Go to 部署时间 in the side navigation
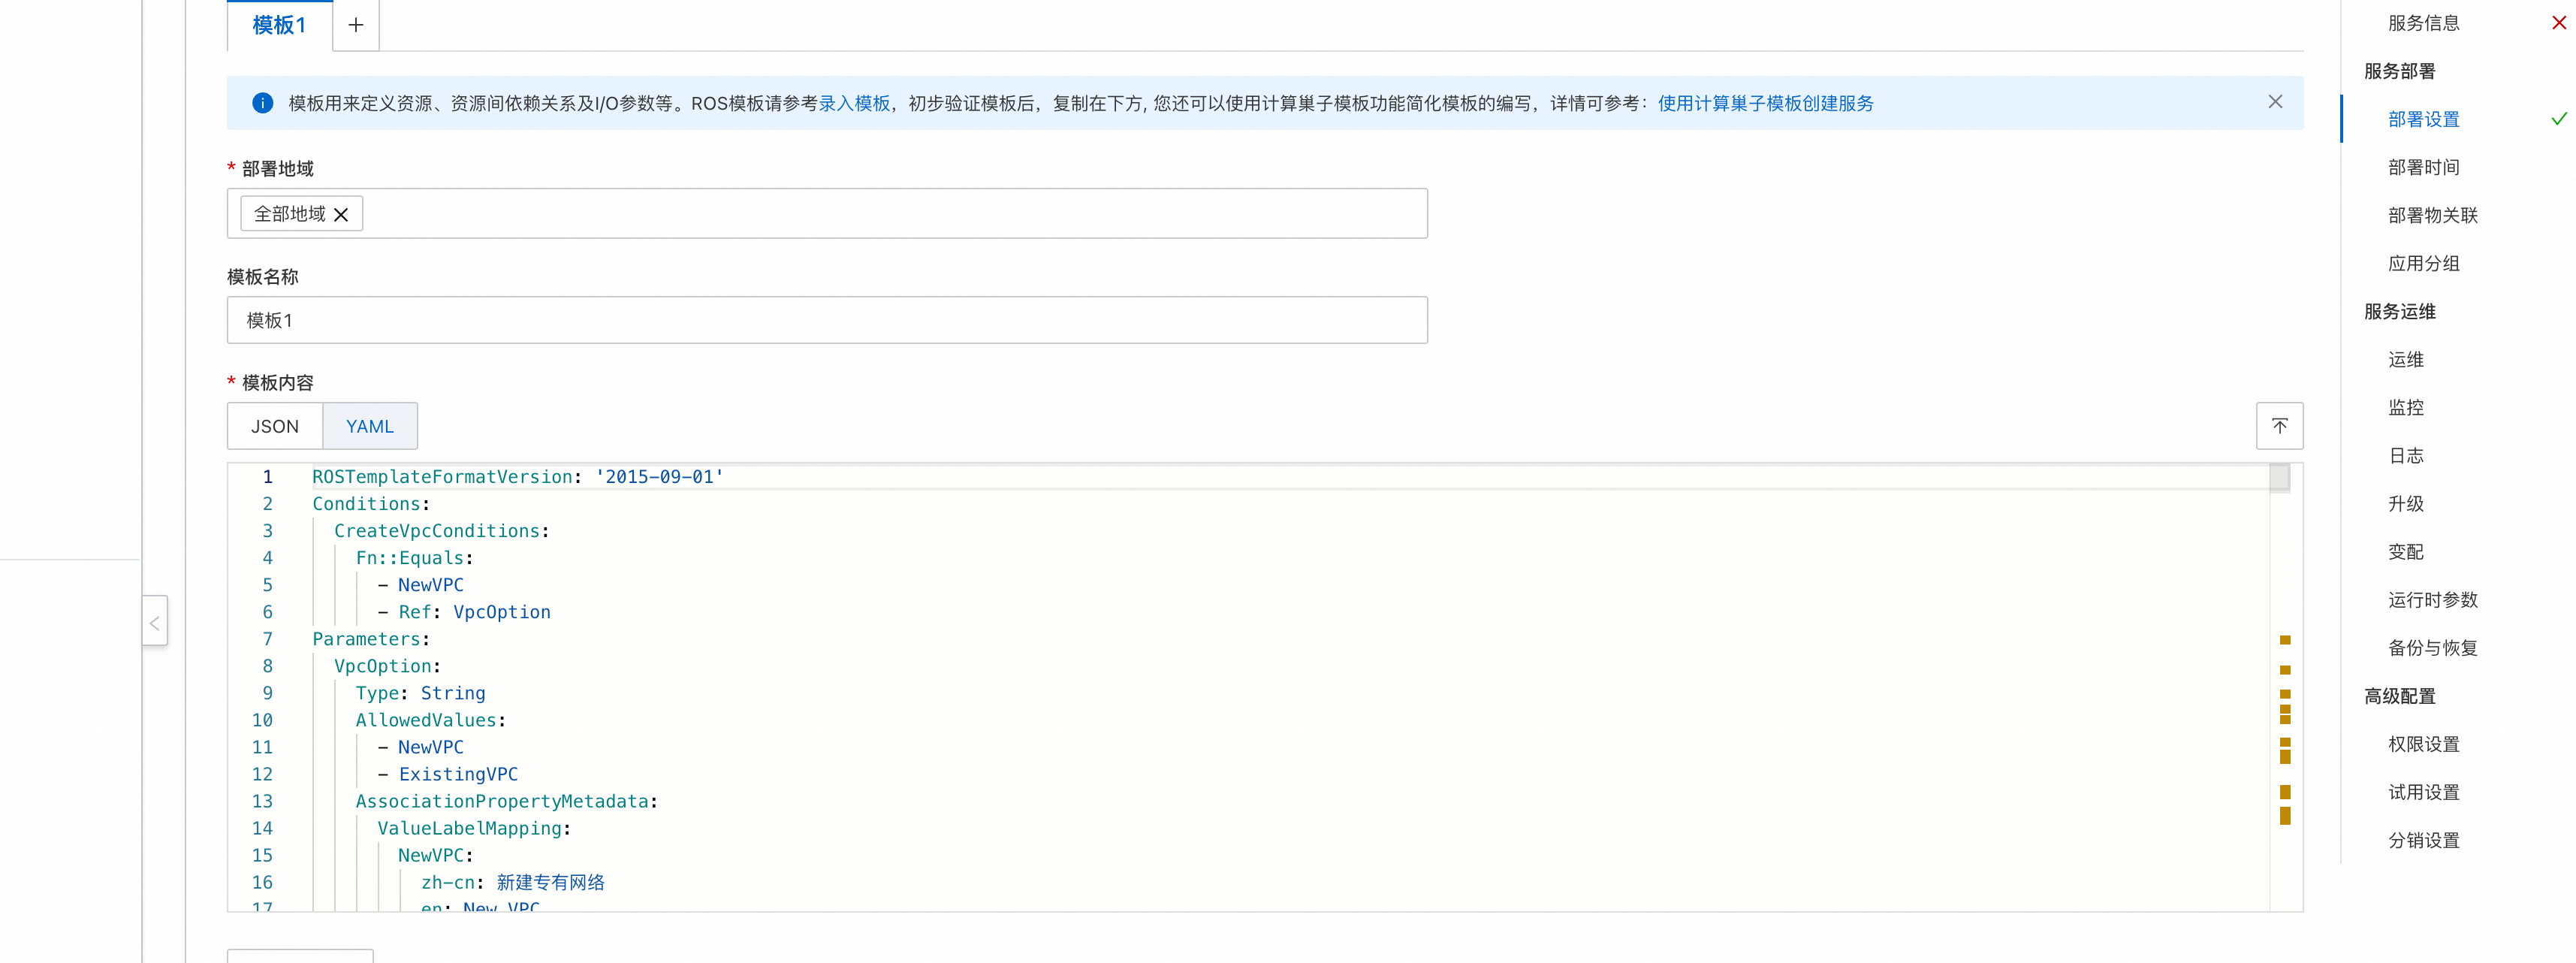 (2423, 167)
